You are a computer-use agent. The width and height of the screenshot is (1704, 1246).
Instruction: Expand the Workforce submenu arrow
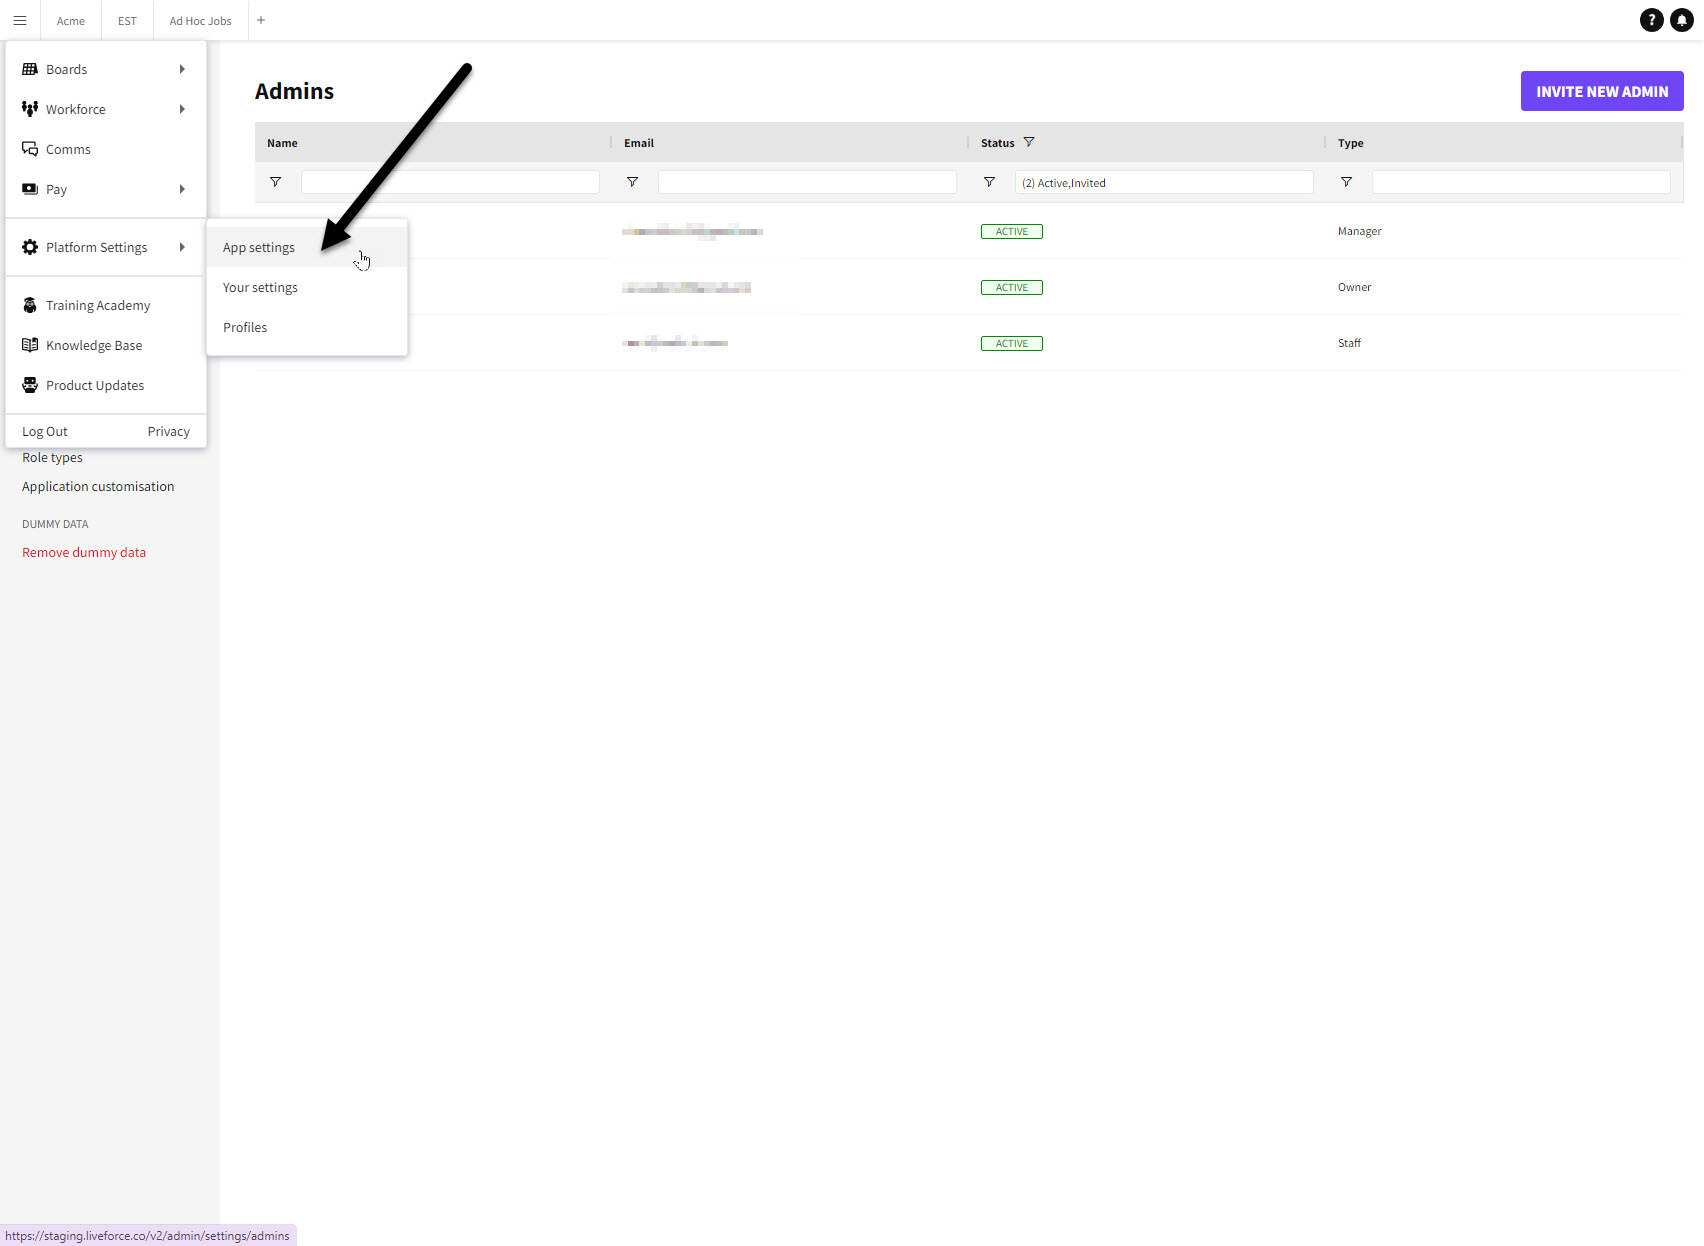182,109
